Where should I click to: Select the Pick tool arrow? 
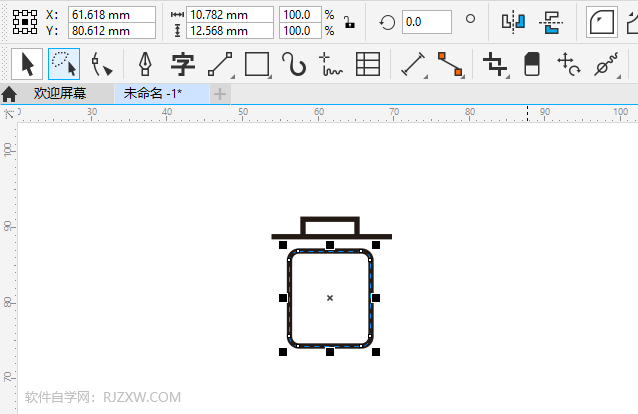[x=27, y=64]
